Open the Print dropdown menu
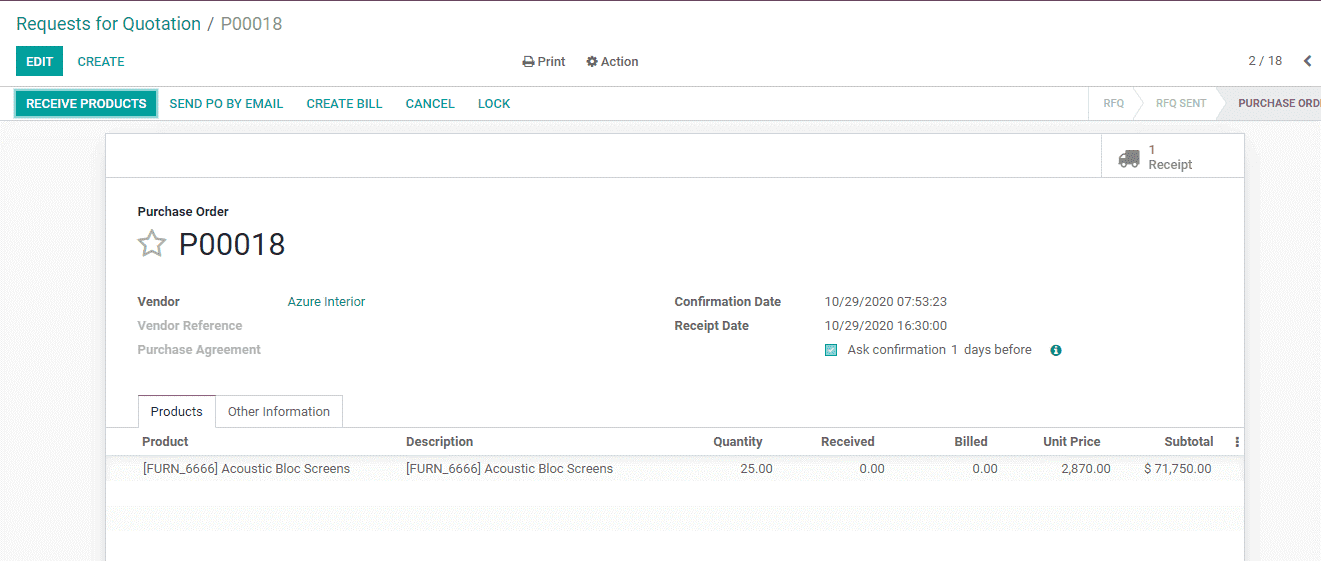The height and width of the screenshot is (561, 1321). tap(544, 62)
